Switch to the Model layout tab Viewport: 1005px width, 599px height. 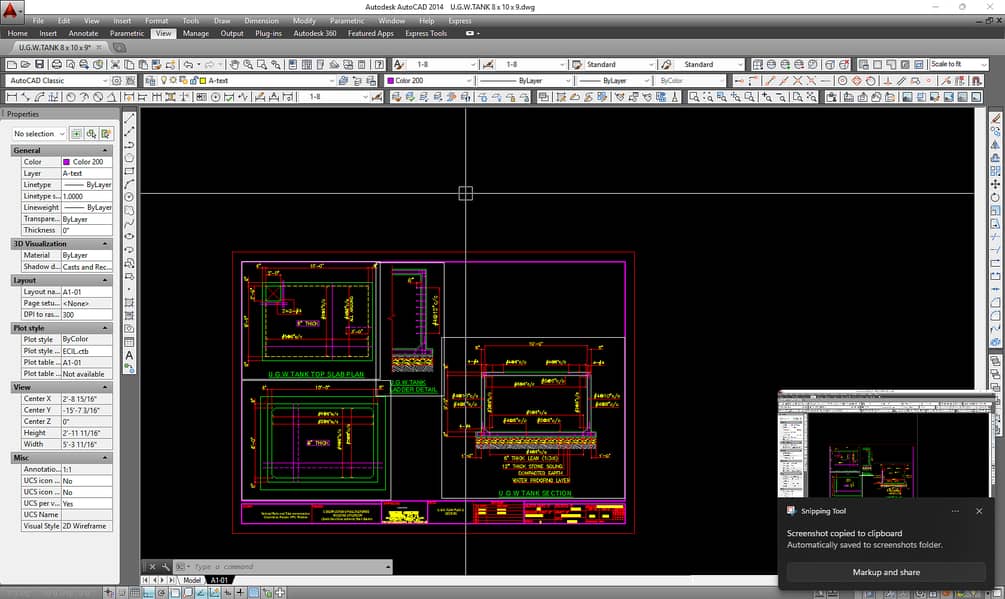(191, 580)
